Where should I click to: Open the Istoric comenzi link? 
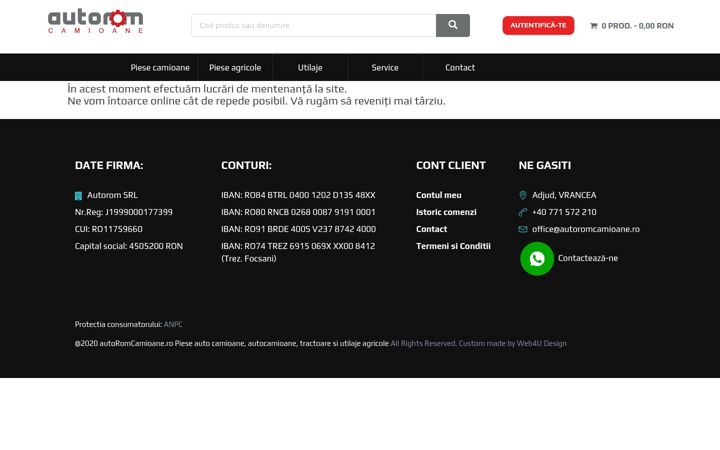click(x=446, y=212)
